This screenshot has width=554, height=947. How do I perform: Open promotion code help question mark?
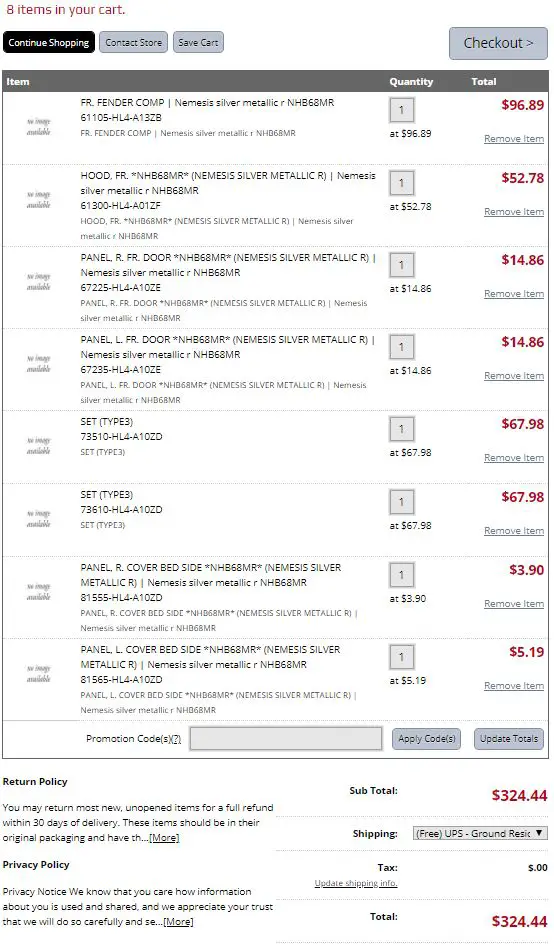pos(176,739)
